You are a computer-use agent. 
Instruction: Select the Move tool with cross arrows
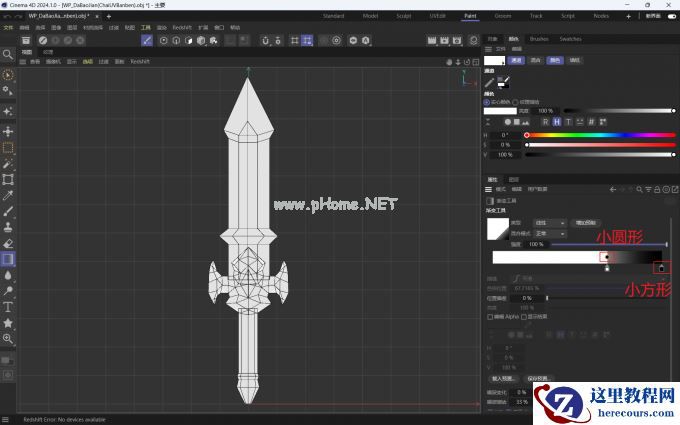click(x=8, y=131)
